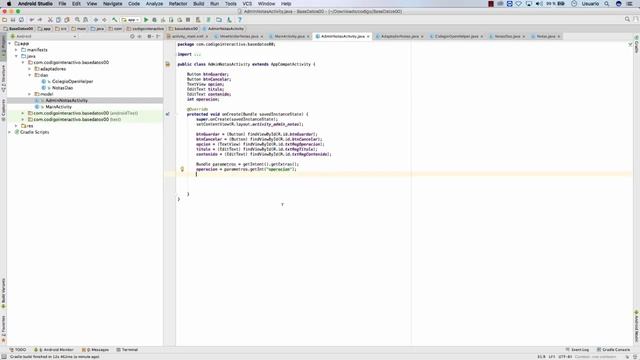Click the Synchronize icon in toolbar
Viewport: 640px width, 360px height.
tap(21, 20)
